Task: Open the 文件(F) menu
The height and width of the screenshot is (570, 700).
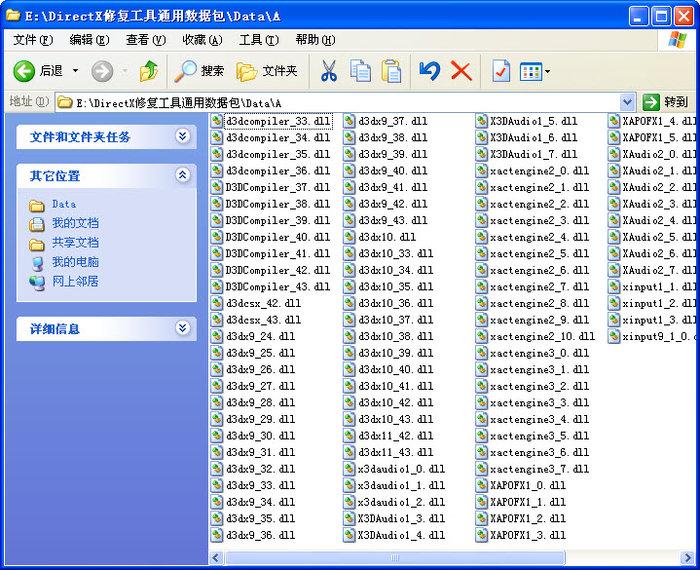Action: [33, 40]
